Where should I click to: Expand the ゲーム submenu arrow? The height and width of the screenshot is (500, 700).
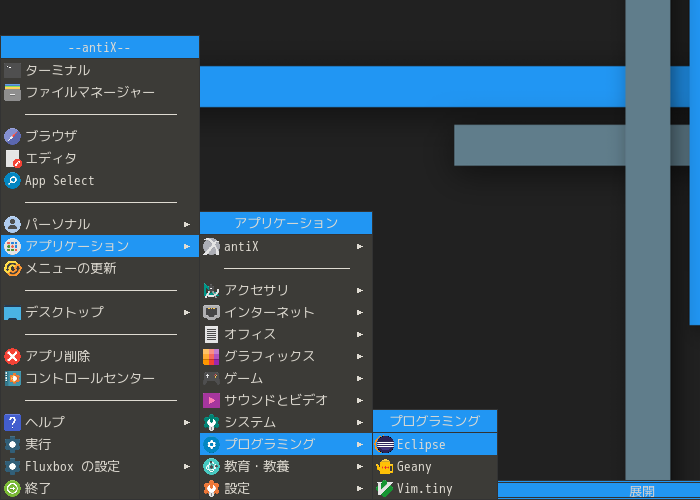[x=360, y=379]
